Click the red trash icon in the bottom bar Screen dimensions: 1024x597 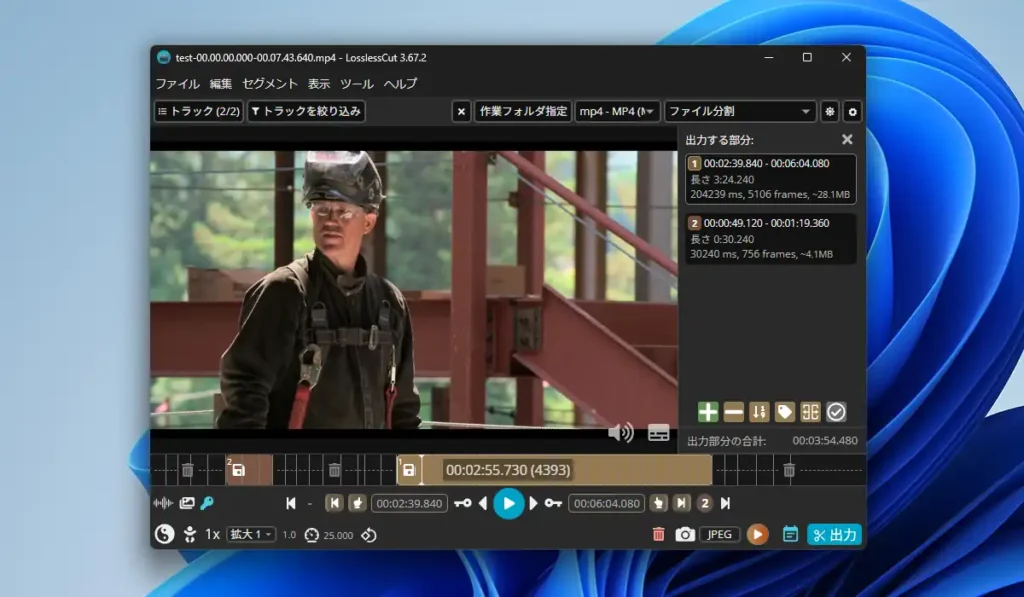click(658, 534)
